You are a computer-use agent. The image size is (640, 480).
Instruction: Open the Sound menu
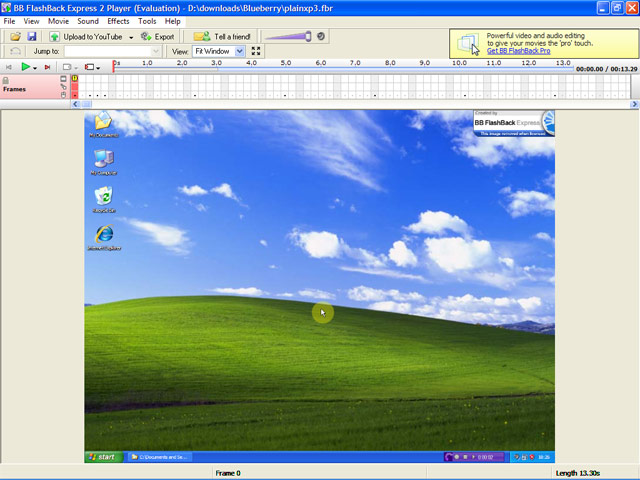(x=88, y=21)
